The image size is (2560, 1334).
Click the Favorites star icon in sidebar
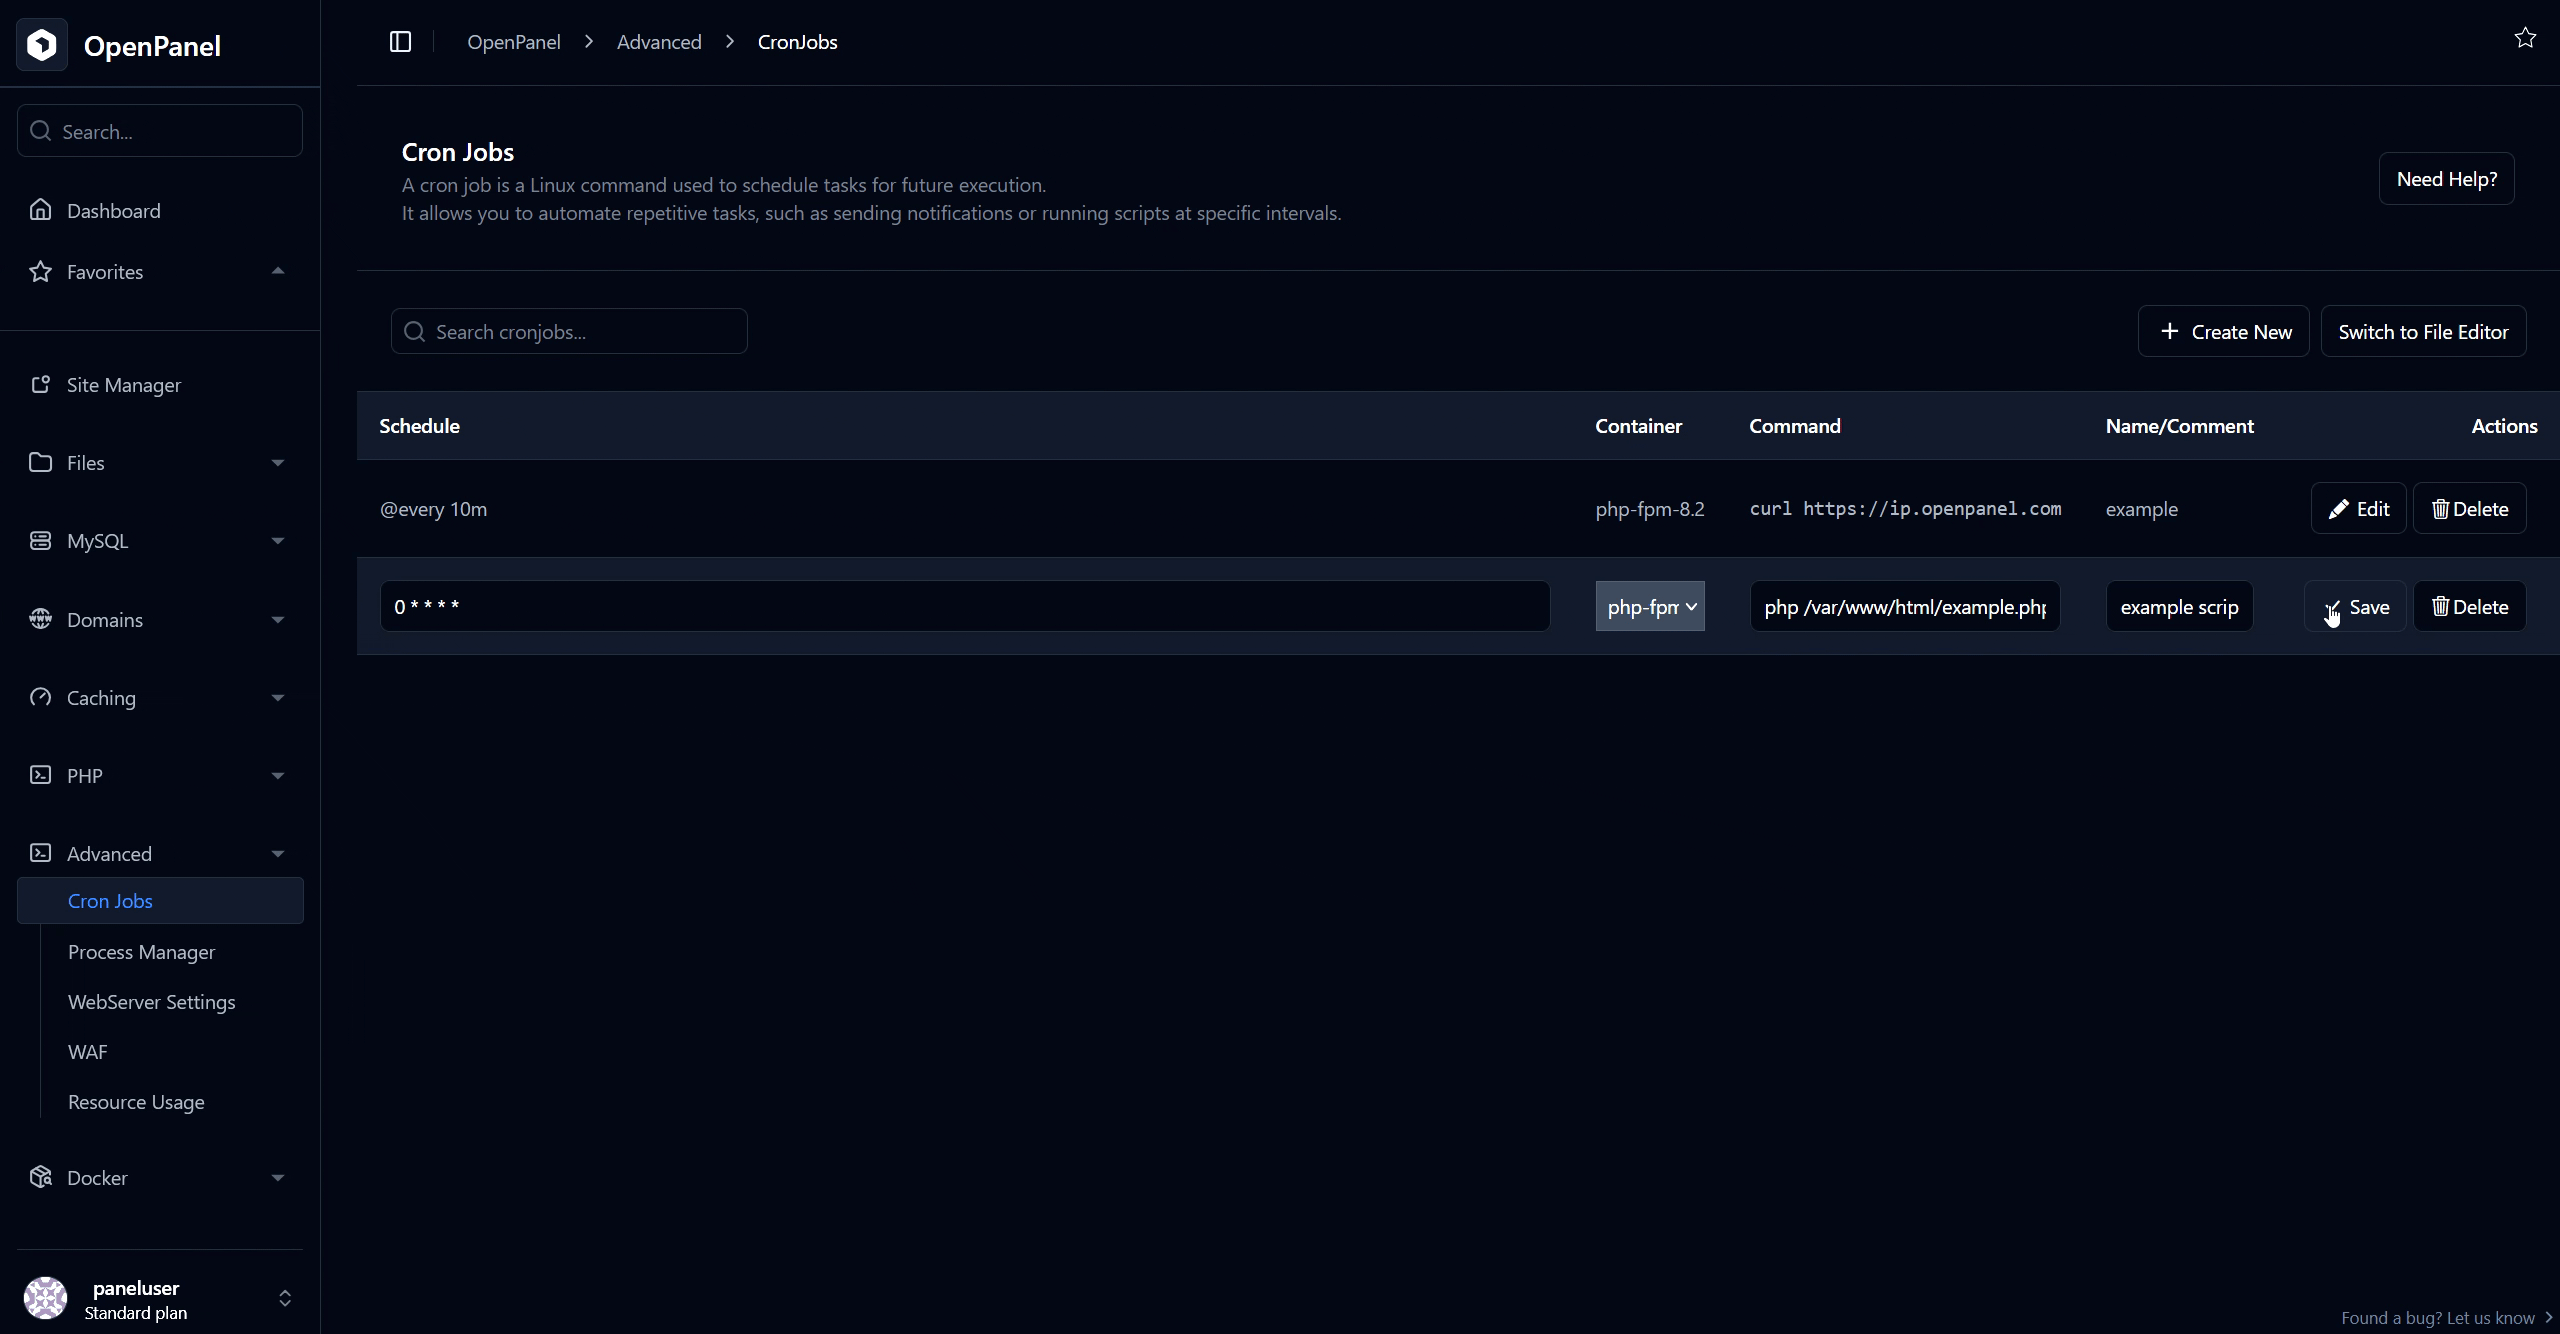40,271
